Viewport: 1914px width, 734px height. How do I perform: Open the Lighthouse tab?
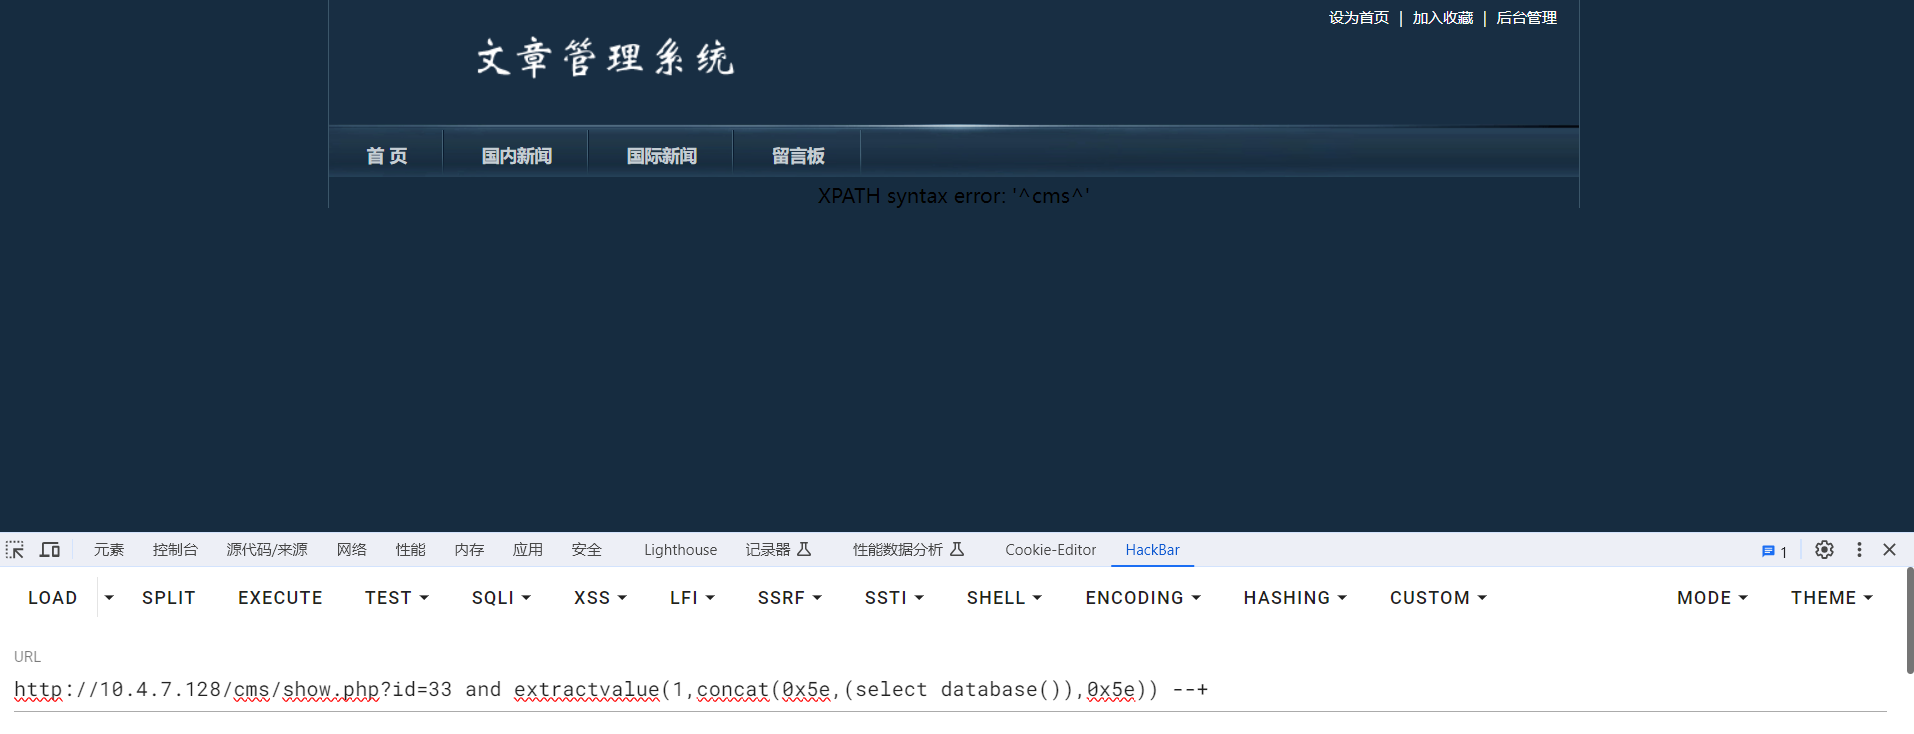(x=680, y=550)
